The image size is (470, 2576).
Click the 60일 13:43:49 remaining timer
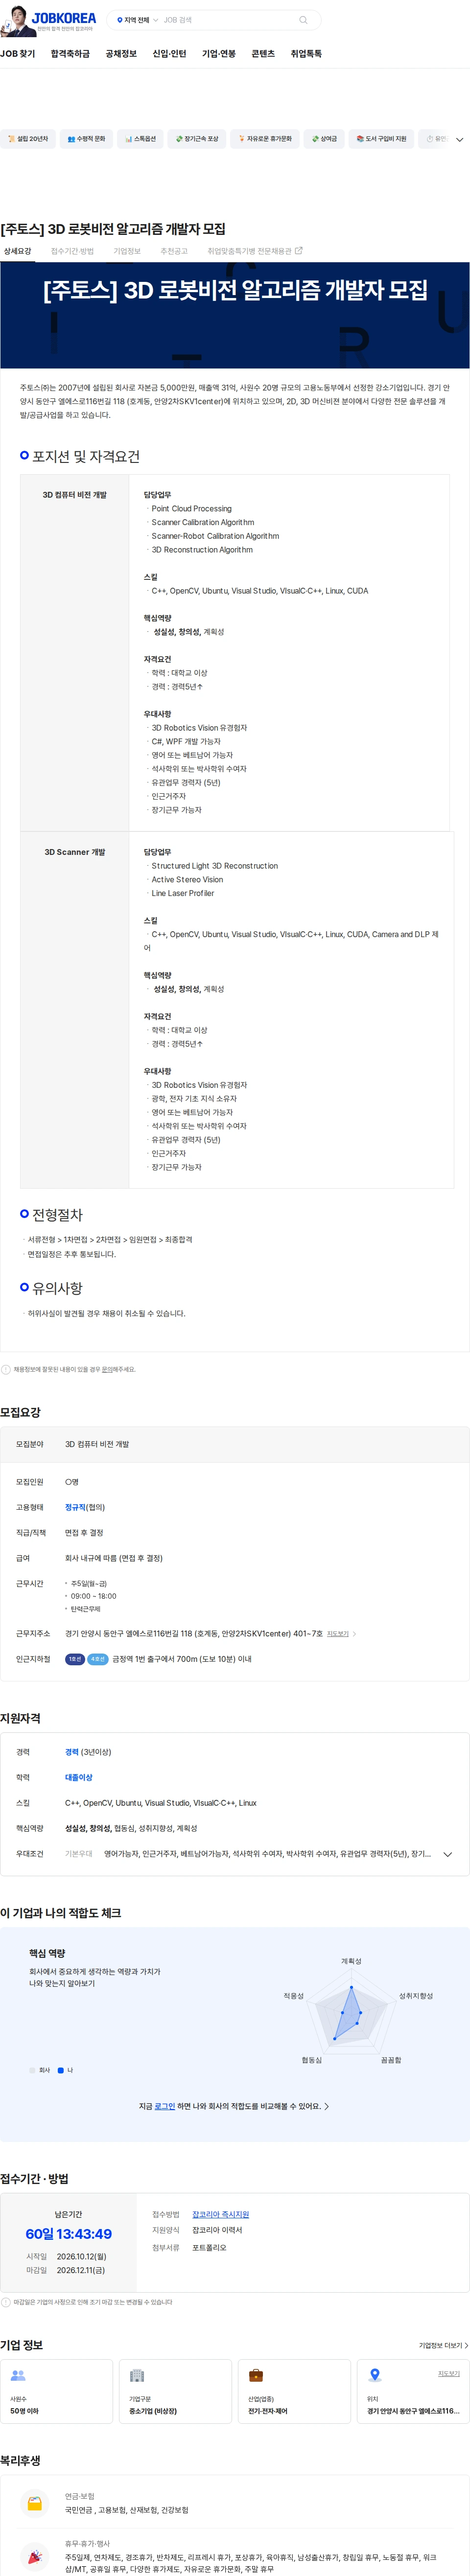point(69,2234)
